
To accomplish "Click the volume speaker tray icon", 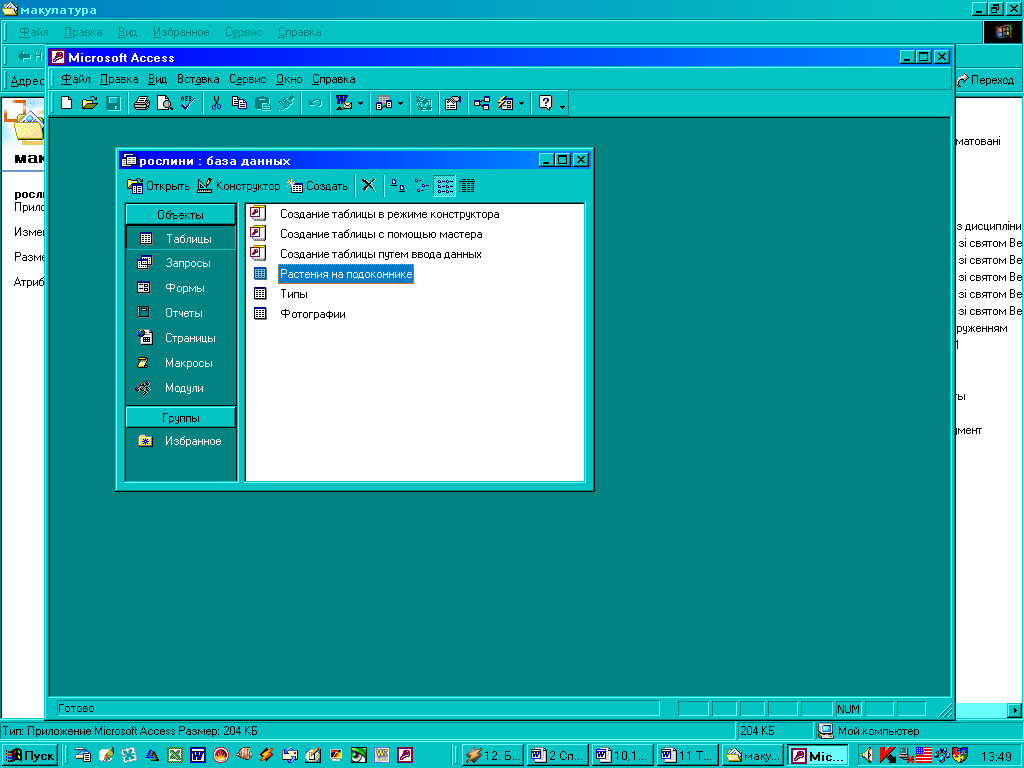I will pyautogui.click(x=867, y=756).
